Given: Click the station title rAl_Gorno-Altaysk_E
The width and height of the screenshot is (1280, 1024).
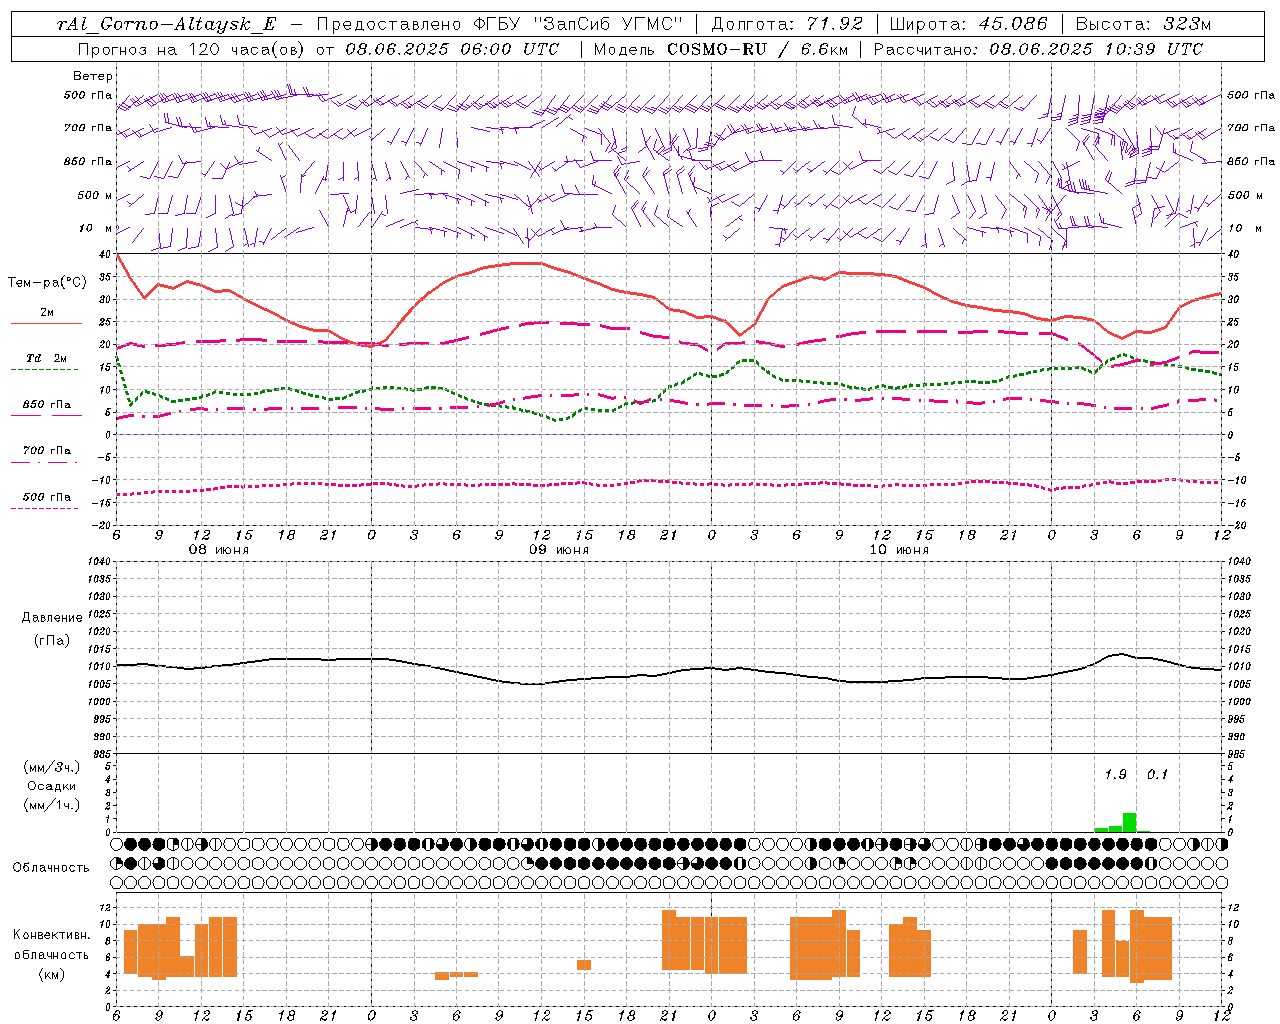Looking at the screenshot, I should [166, 24].
